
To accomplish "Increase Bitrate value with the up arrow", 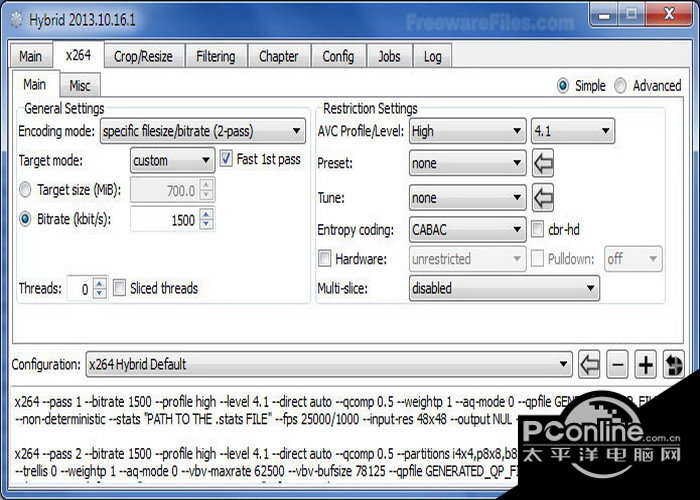I will 206,214.
